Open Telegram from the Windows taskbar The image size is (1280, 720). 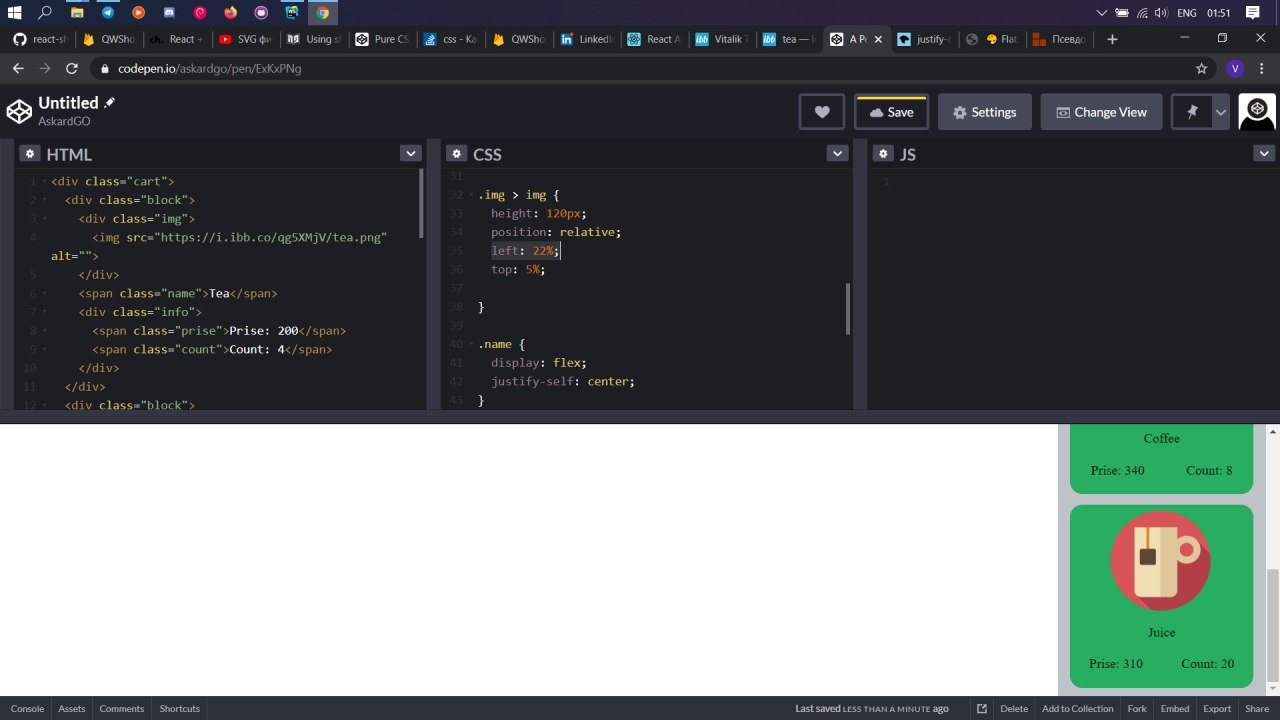pyautogui.click(x=107, y=13)
